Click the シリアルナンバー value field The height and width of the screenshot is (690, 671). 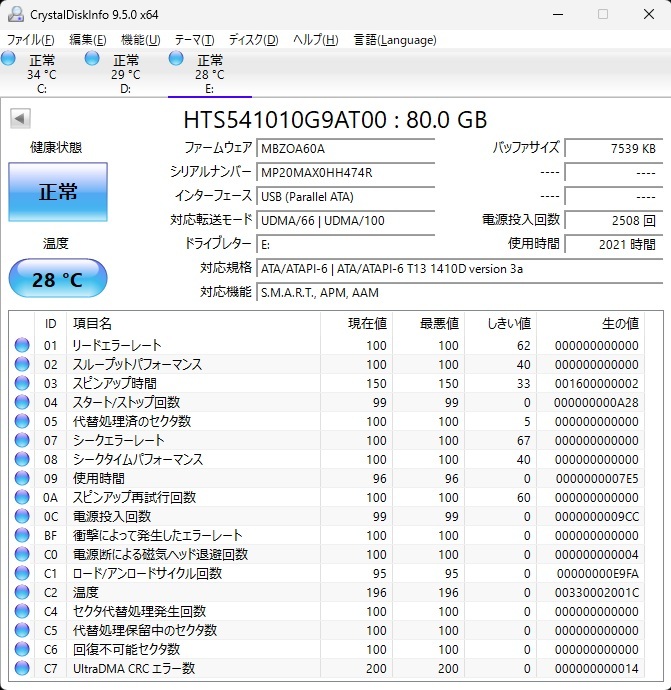pyautogui.click(x=345, y=172)
